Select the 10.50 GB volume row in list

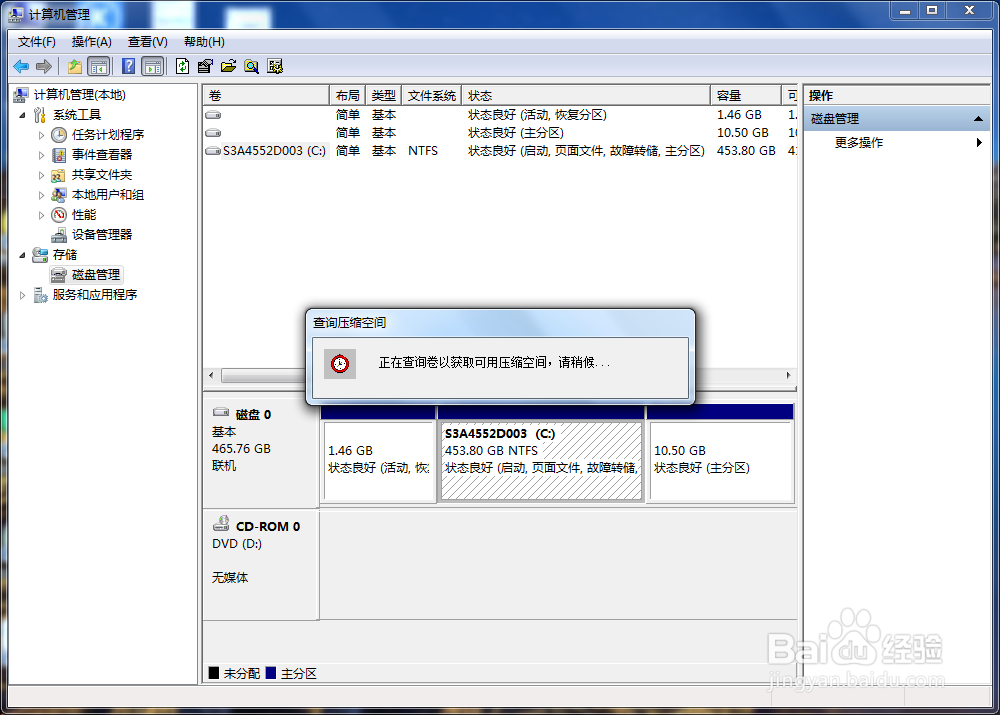500,133
